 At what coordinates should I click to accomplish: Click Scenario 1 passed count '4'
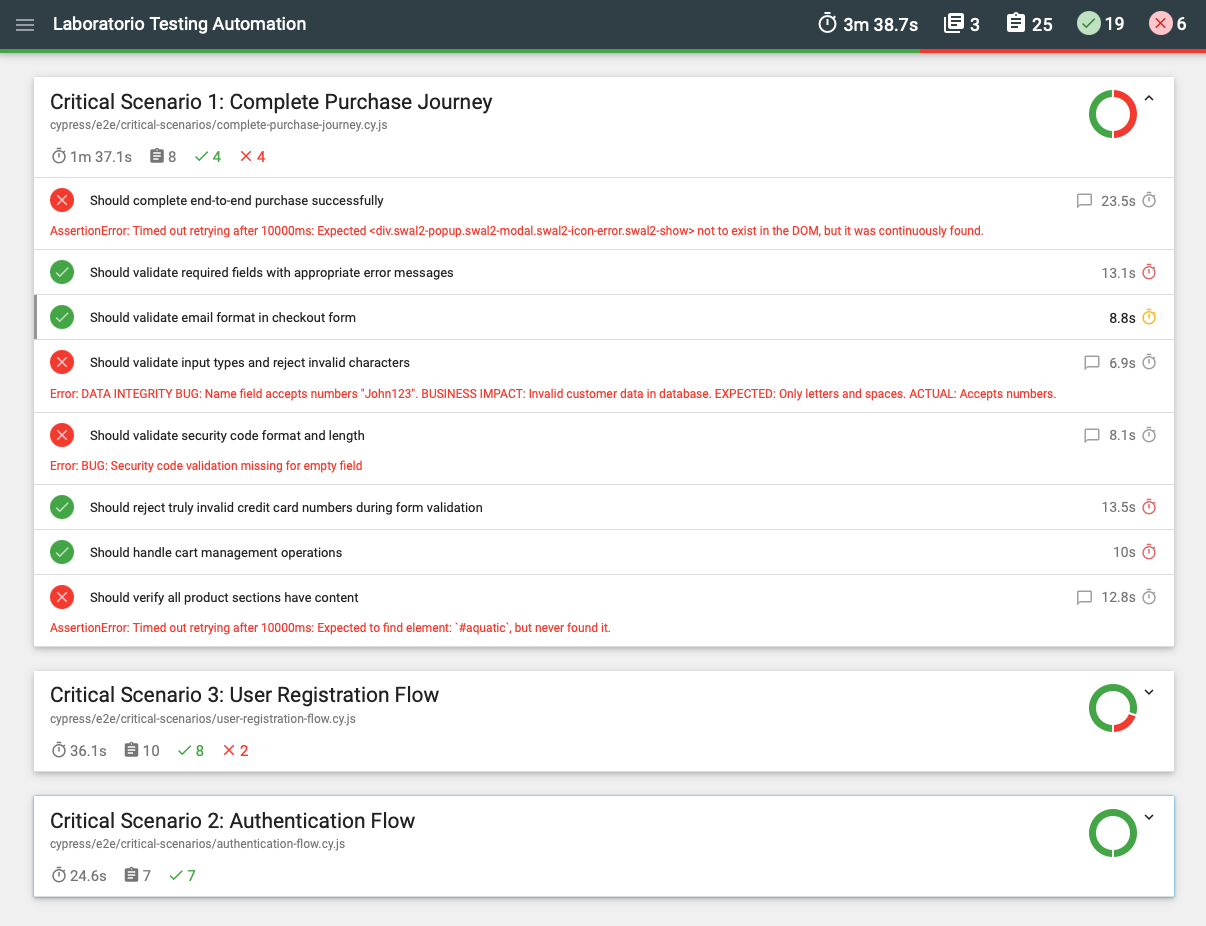point(208,157)
